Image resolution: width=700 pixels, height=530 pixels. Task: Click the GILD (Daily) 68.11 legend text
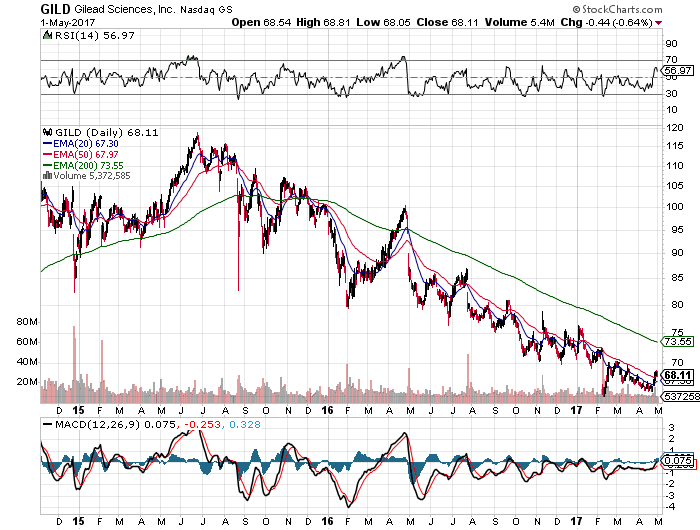107,133
